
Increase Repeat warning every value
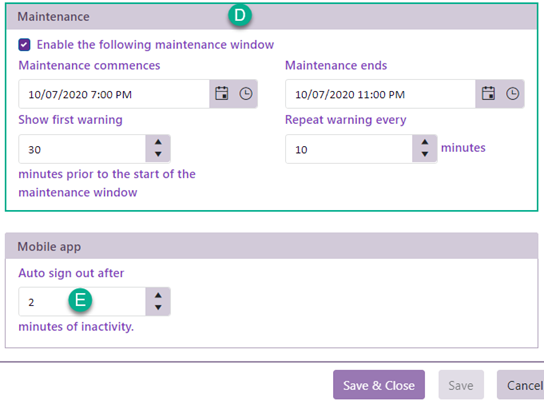(425, 142)
